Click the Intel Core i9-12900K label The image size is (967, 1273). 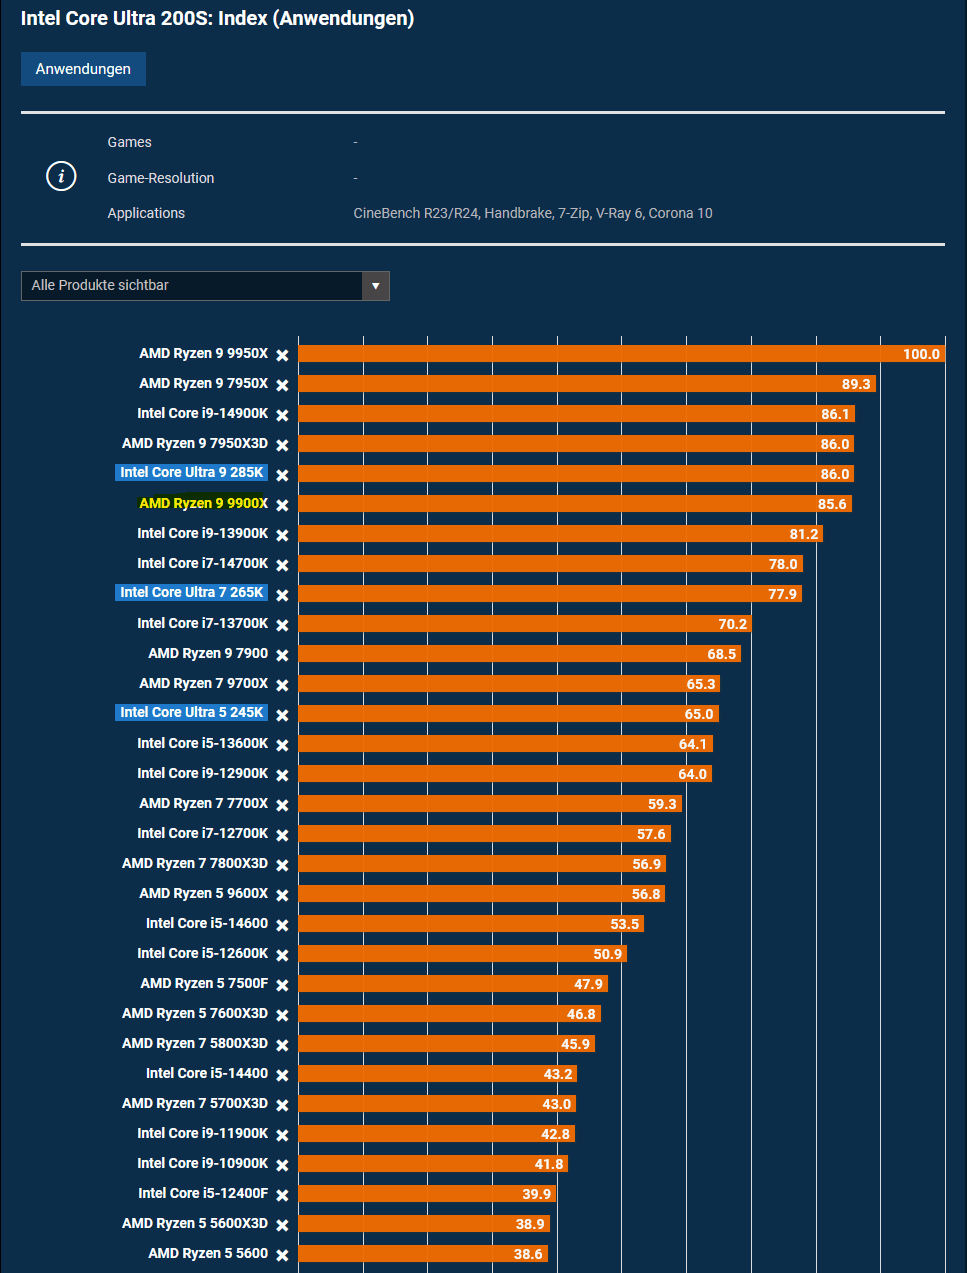coord(202,773)
